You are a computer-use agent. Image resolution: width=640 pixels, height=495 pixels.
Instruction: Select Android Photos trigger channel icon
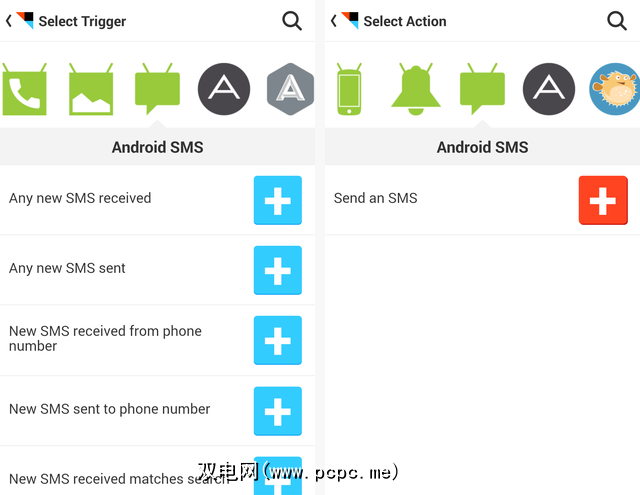click(91, 89)
